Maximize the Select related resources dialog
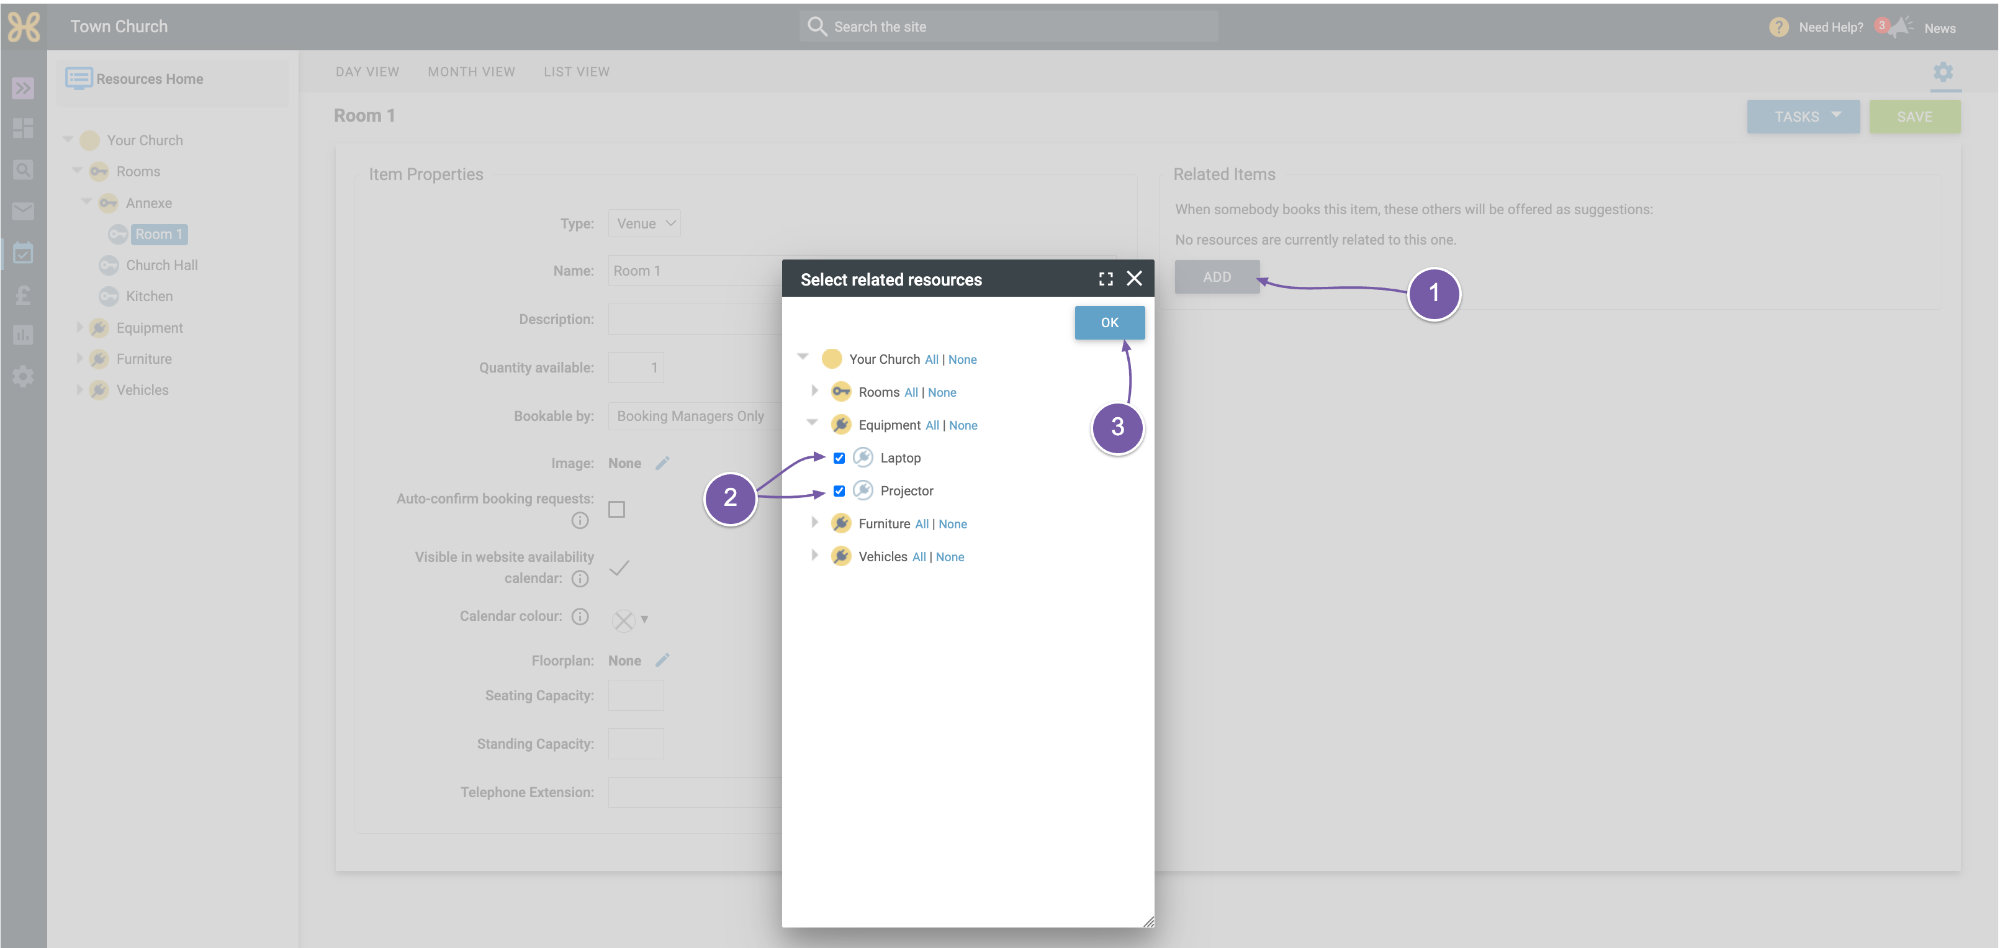Image resolution: width=2000 pixels, height=948 pixels. [x=1106, y=279]
